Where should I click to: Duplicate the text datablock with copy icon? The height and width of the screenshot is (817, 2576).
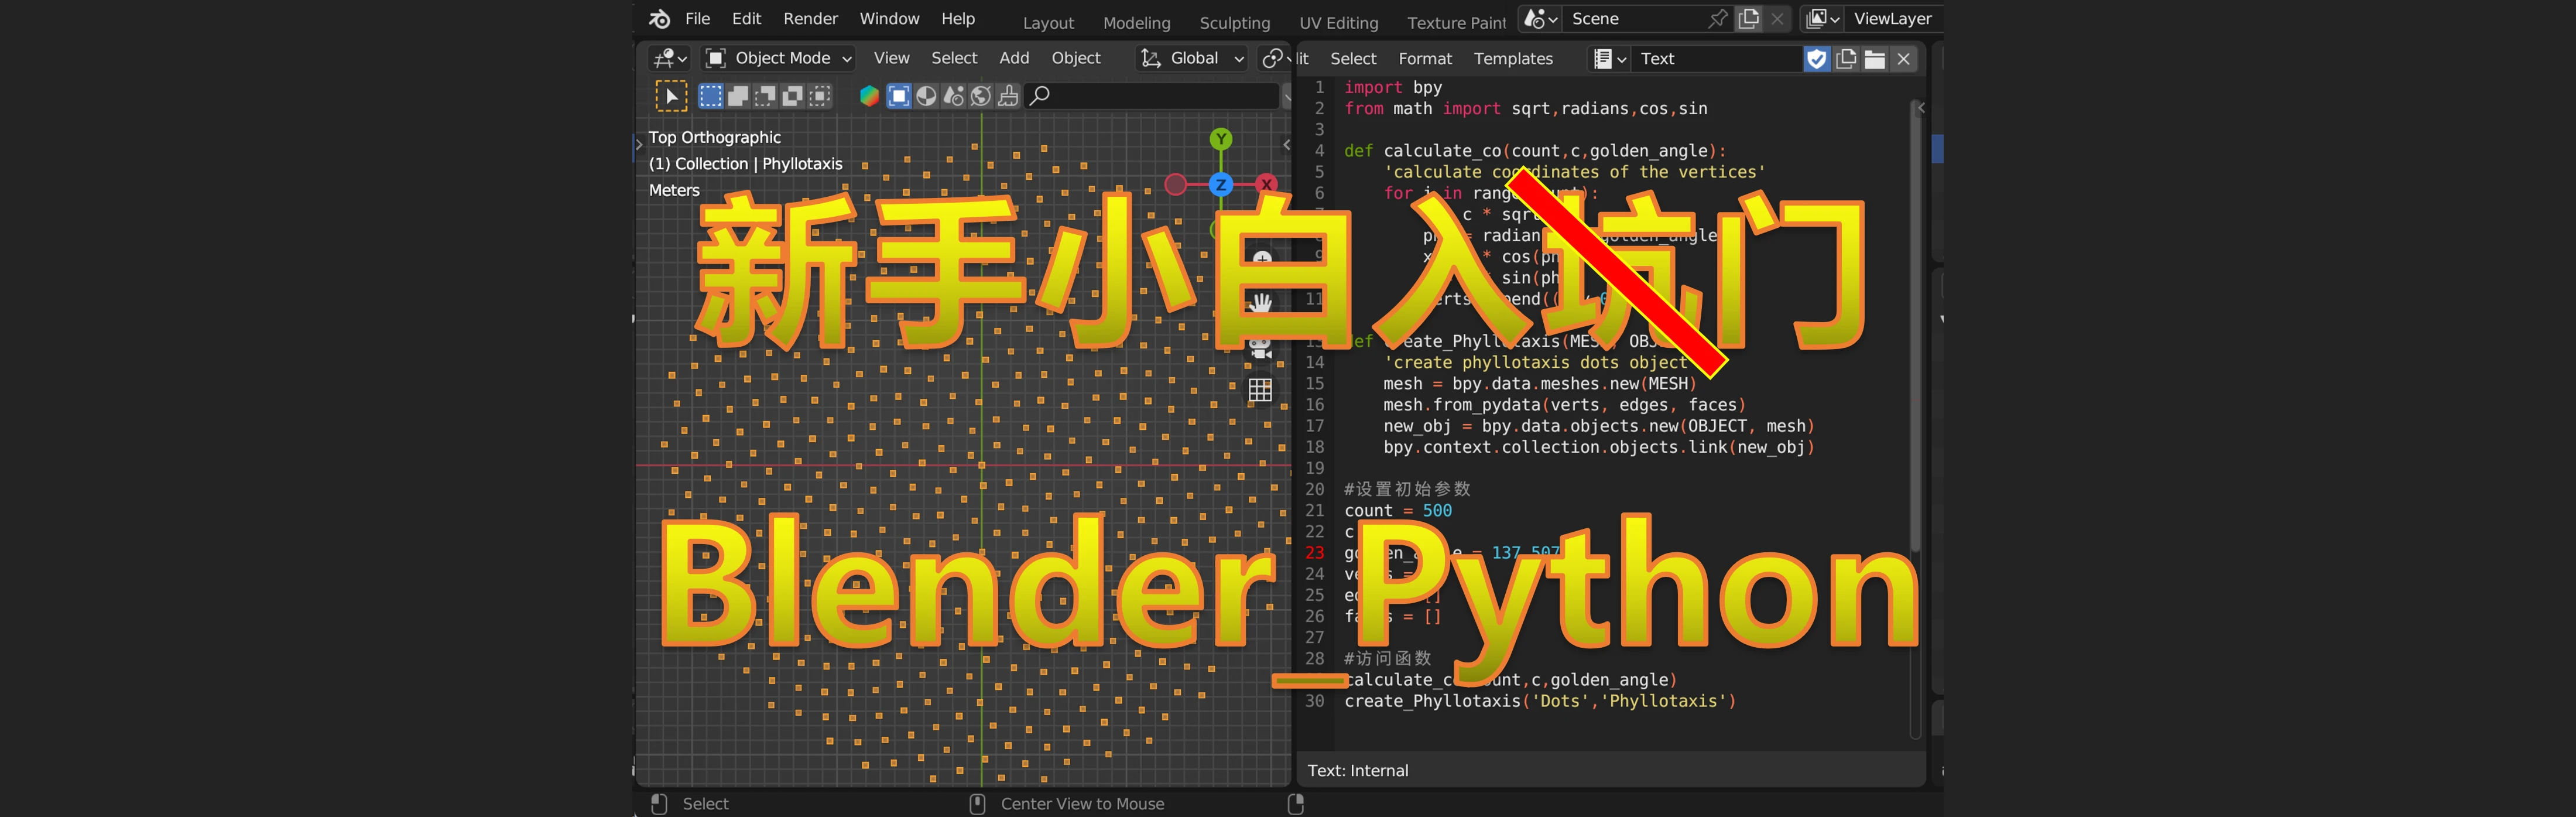pyautogui.click(x=1846, y=59)
